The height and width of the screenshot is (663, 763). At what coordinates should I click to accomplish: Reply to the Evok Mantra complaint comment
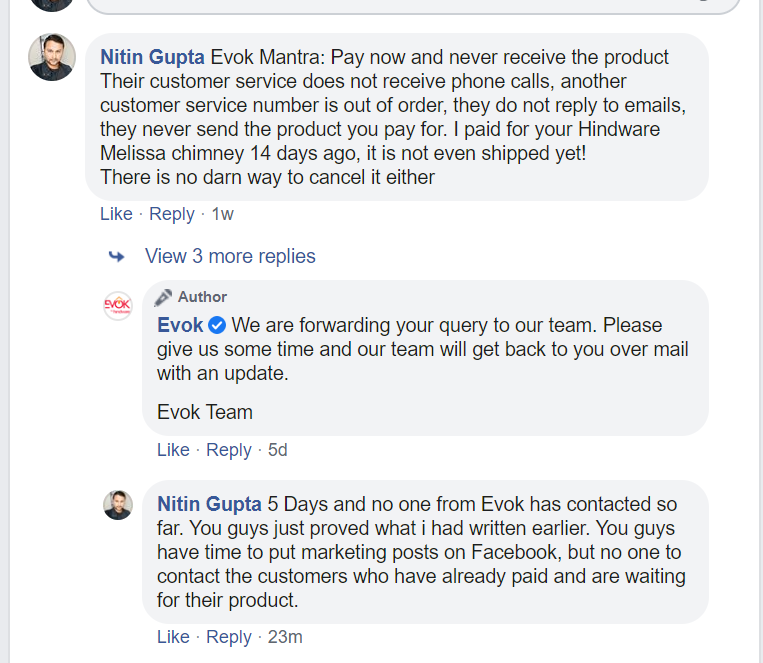coord(171,214)
